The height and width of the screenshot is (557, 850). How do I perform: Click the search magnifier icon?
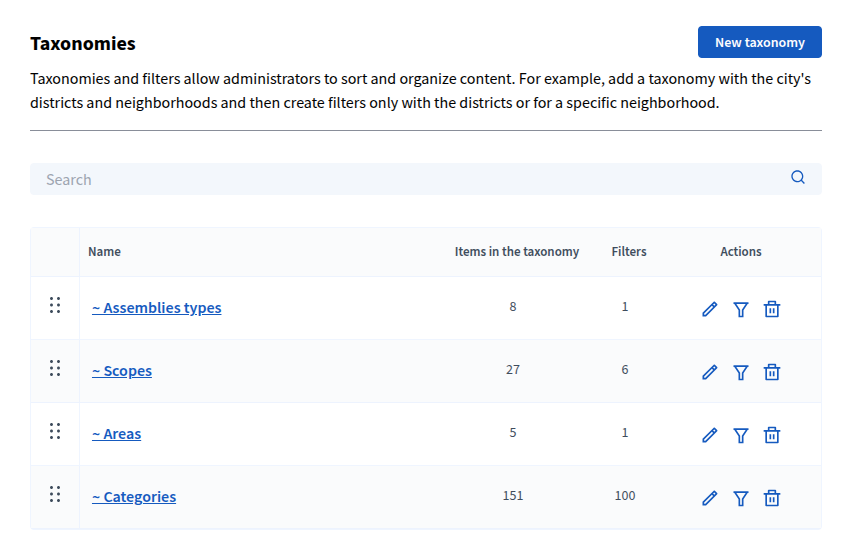[x=798, y=178]
